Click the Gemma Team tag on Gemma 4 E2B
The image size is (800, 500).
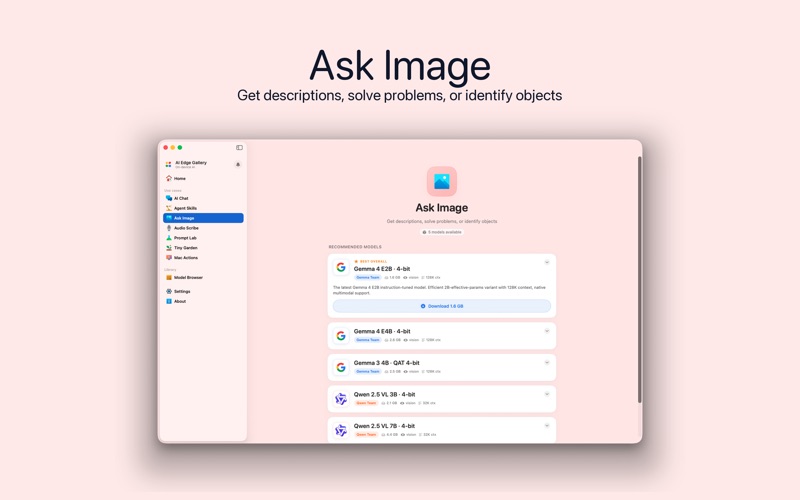pos(368,278)
